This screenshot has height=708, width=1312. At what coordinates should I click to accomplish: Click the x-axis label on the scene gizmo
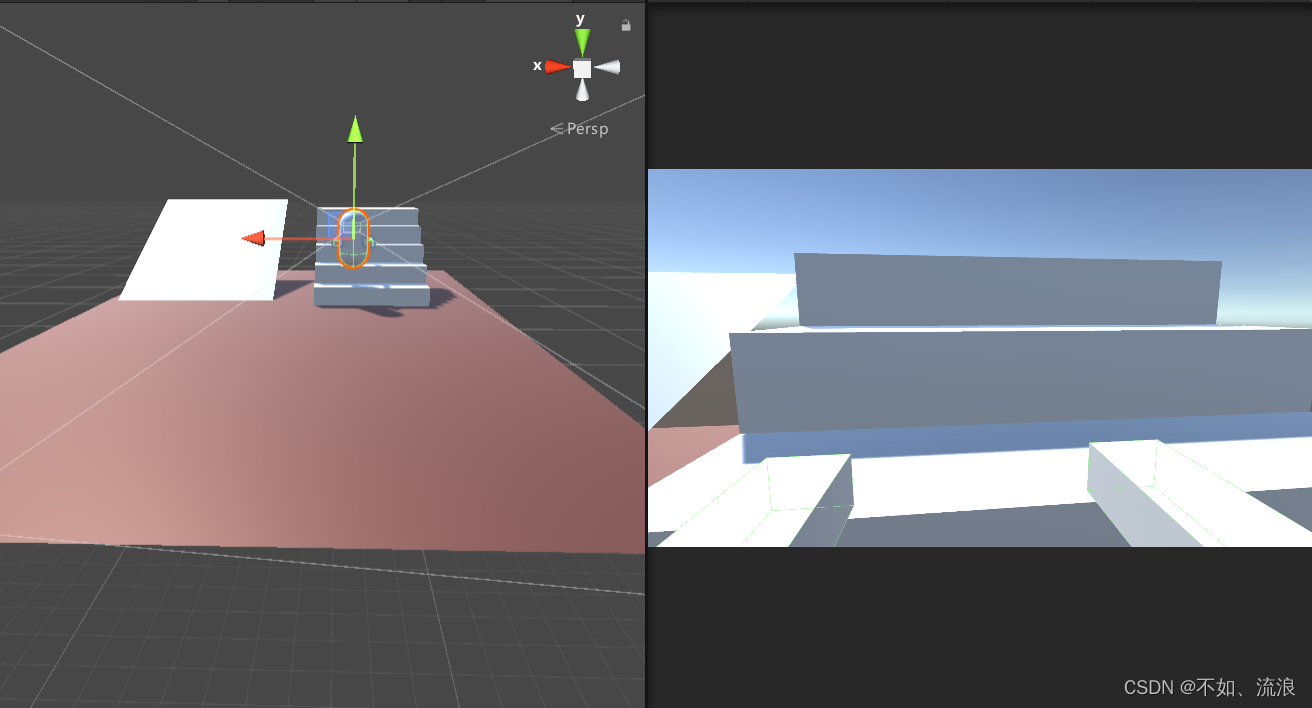click(x=538, y=64)
